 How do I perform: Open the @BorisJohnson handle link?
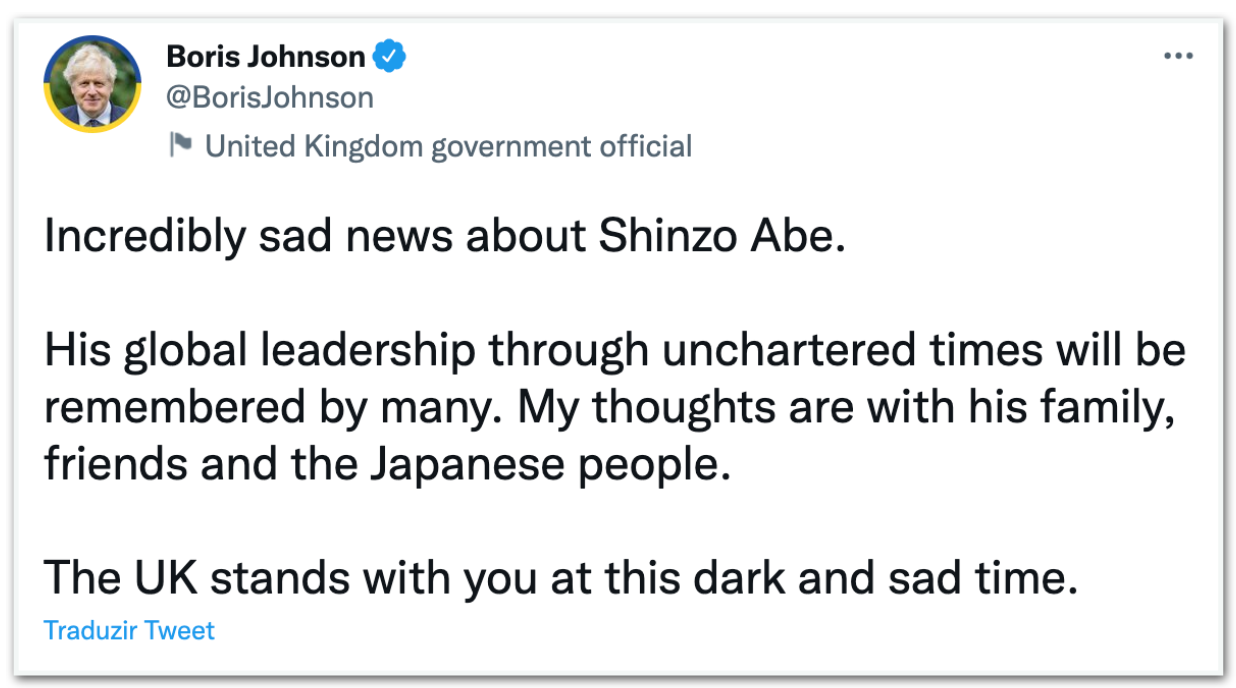270,97
